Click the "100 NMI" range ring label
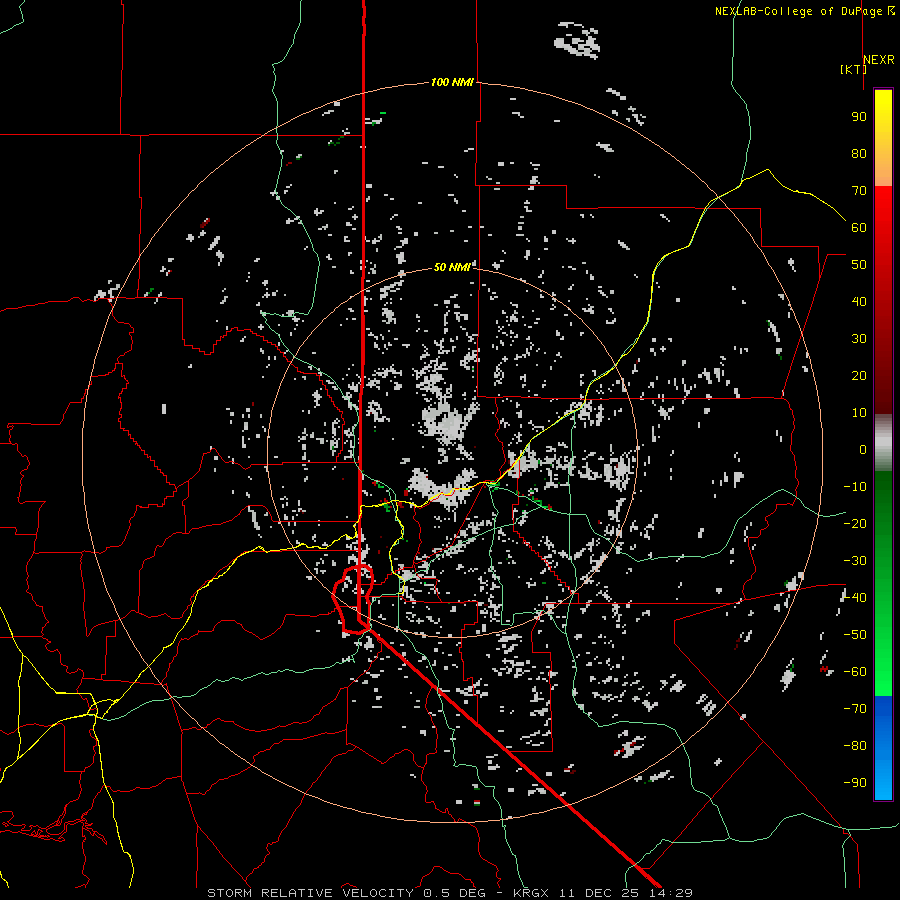Image resolution: width=900 pixels, height=900 pixels. (x=452, y=83)
